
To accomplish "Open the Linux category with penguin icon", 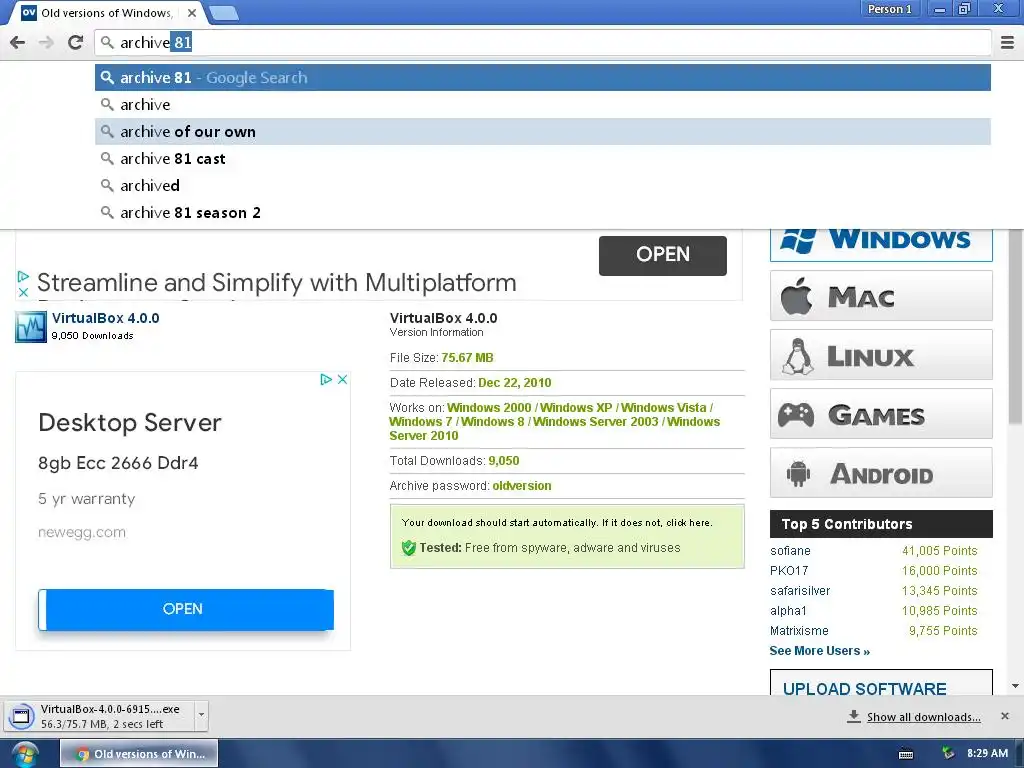I will click(x=881, y=355).
